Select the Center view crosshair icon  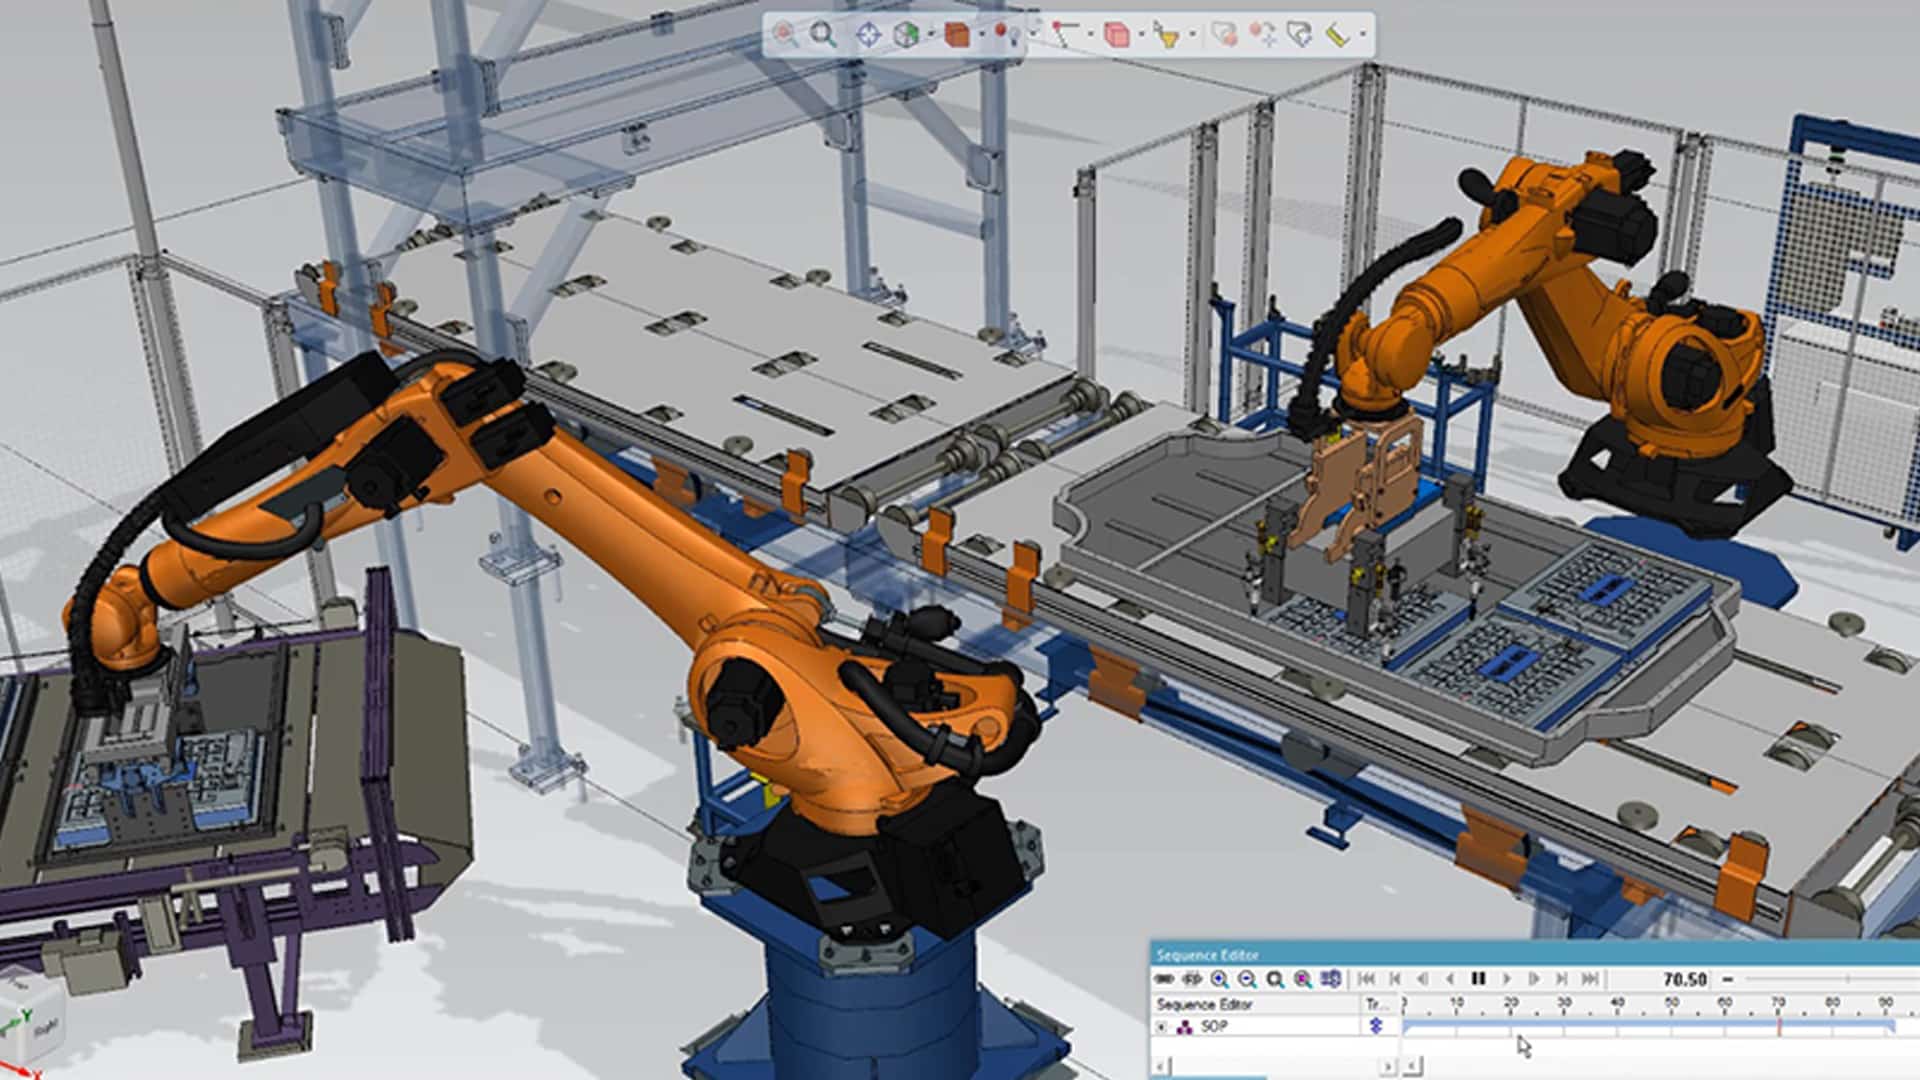tap(868, 34)
